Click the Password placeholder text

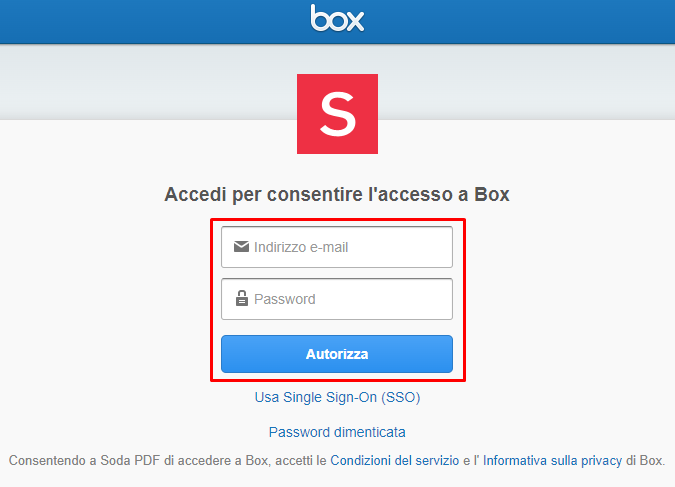(x=285, y=299)
